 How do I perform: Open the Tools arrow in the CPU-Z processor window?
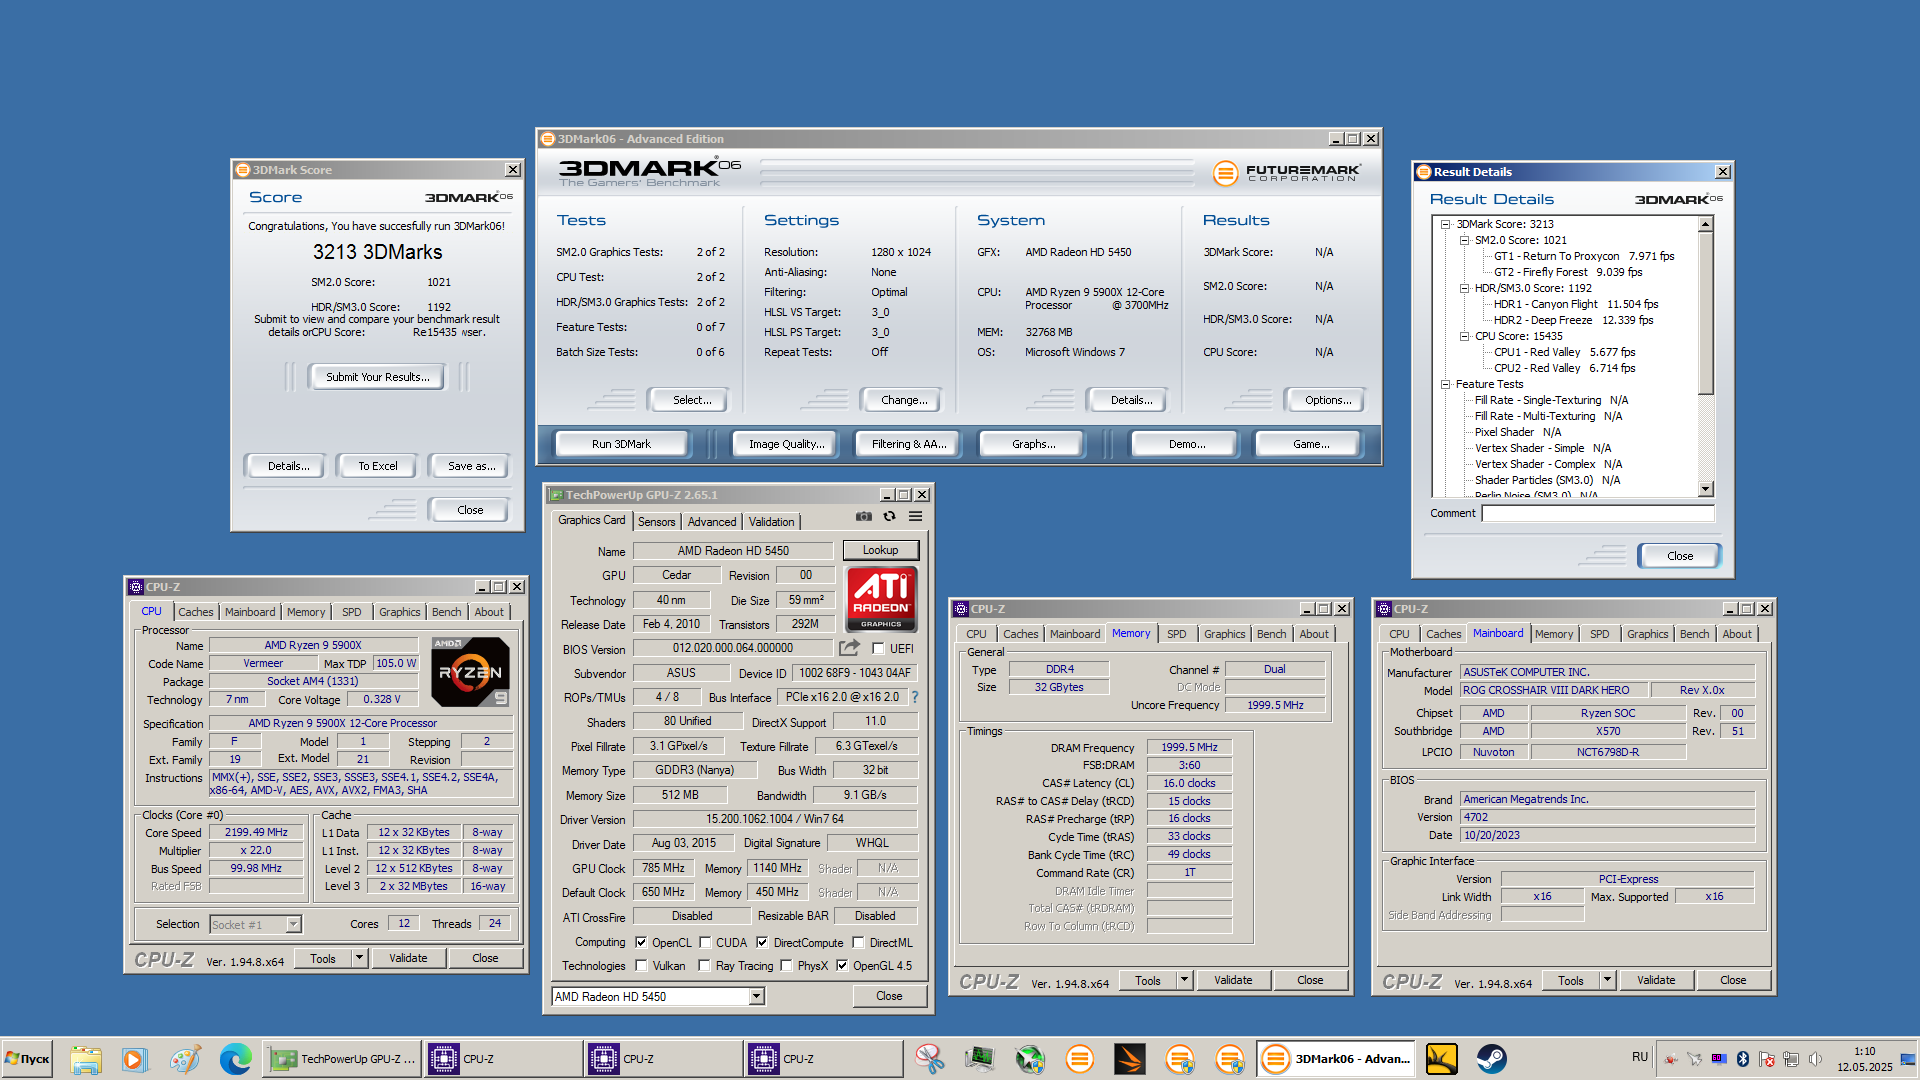[x=359, y=958]
